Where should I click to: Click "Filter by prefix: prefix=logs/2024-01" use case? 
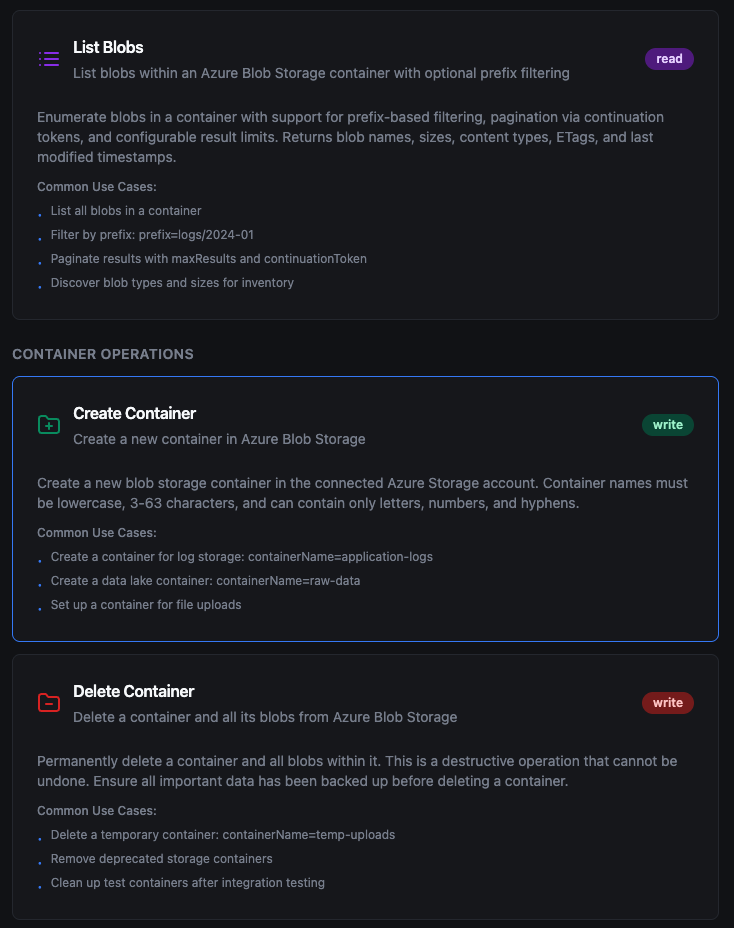[152, 235]
